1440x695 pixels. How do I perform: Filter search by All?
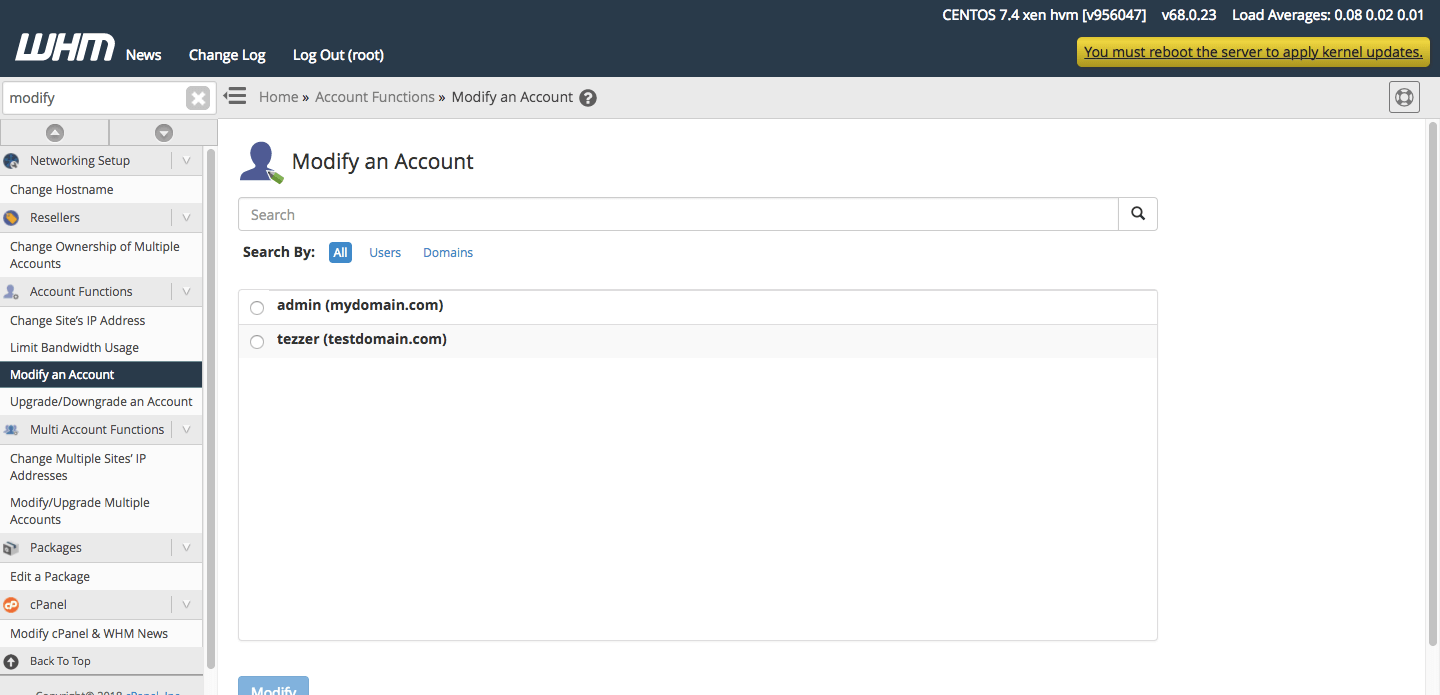pyautogui.click(x=340, y=253)
